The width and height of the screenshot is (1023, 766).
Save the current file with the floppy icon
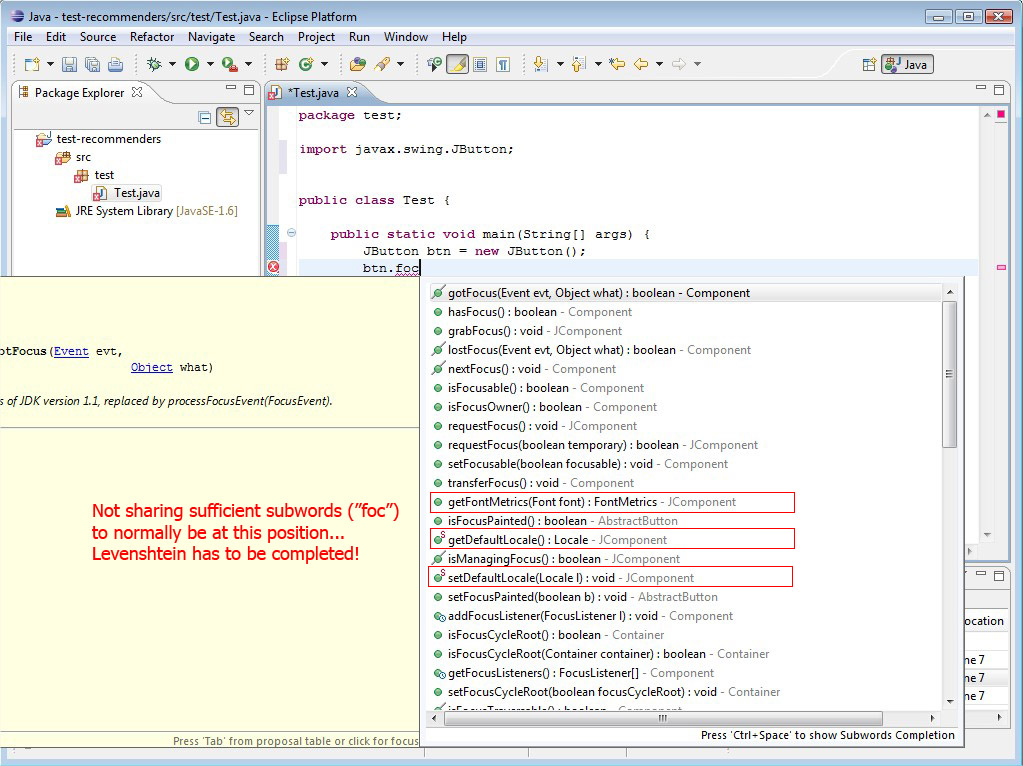pyautogui.click(x=69, y=64)
